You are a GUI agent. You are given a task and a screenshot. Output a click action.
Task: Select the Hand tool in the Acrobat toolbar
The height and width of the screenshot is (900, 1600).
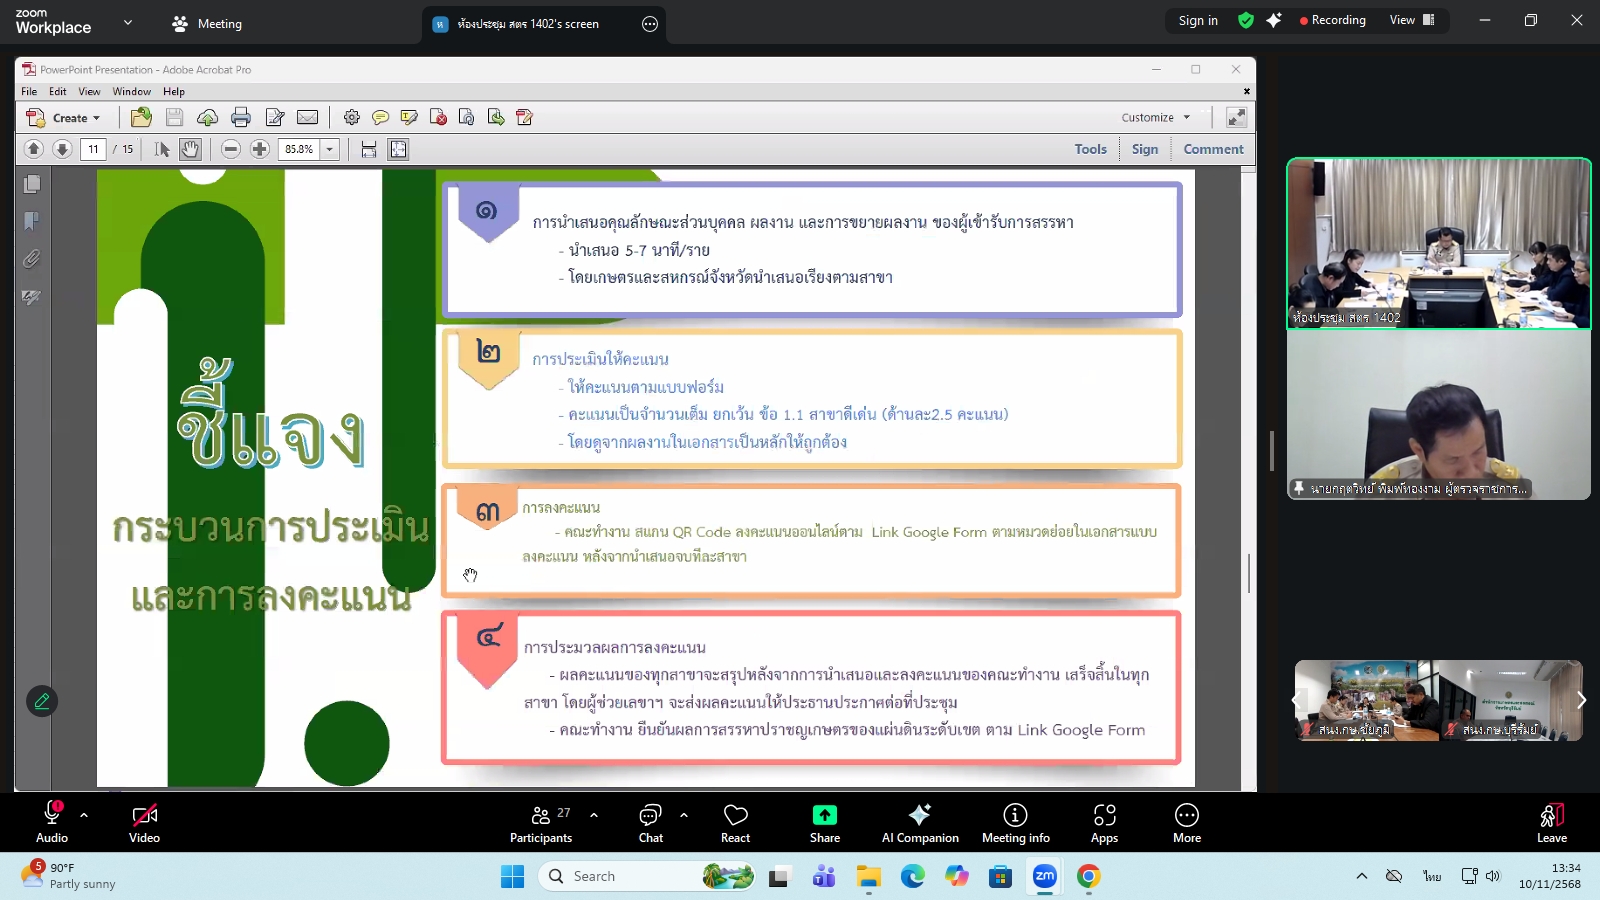click(x=190, y=149)
